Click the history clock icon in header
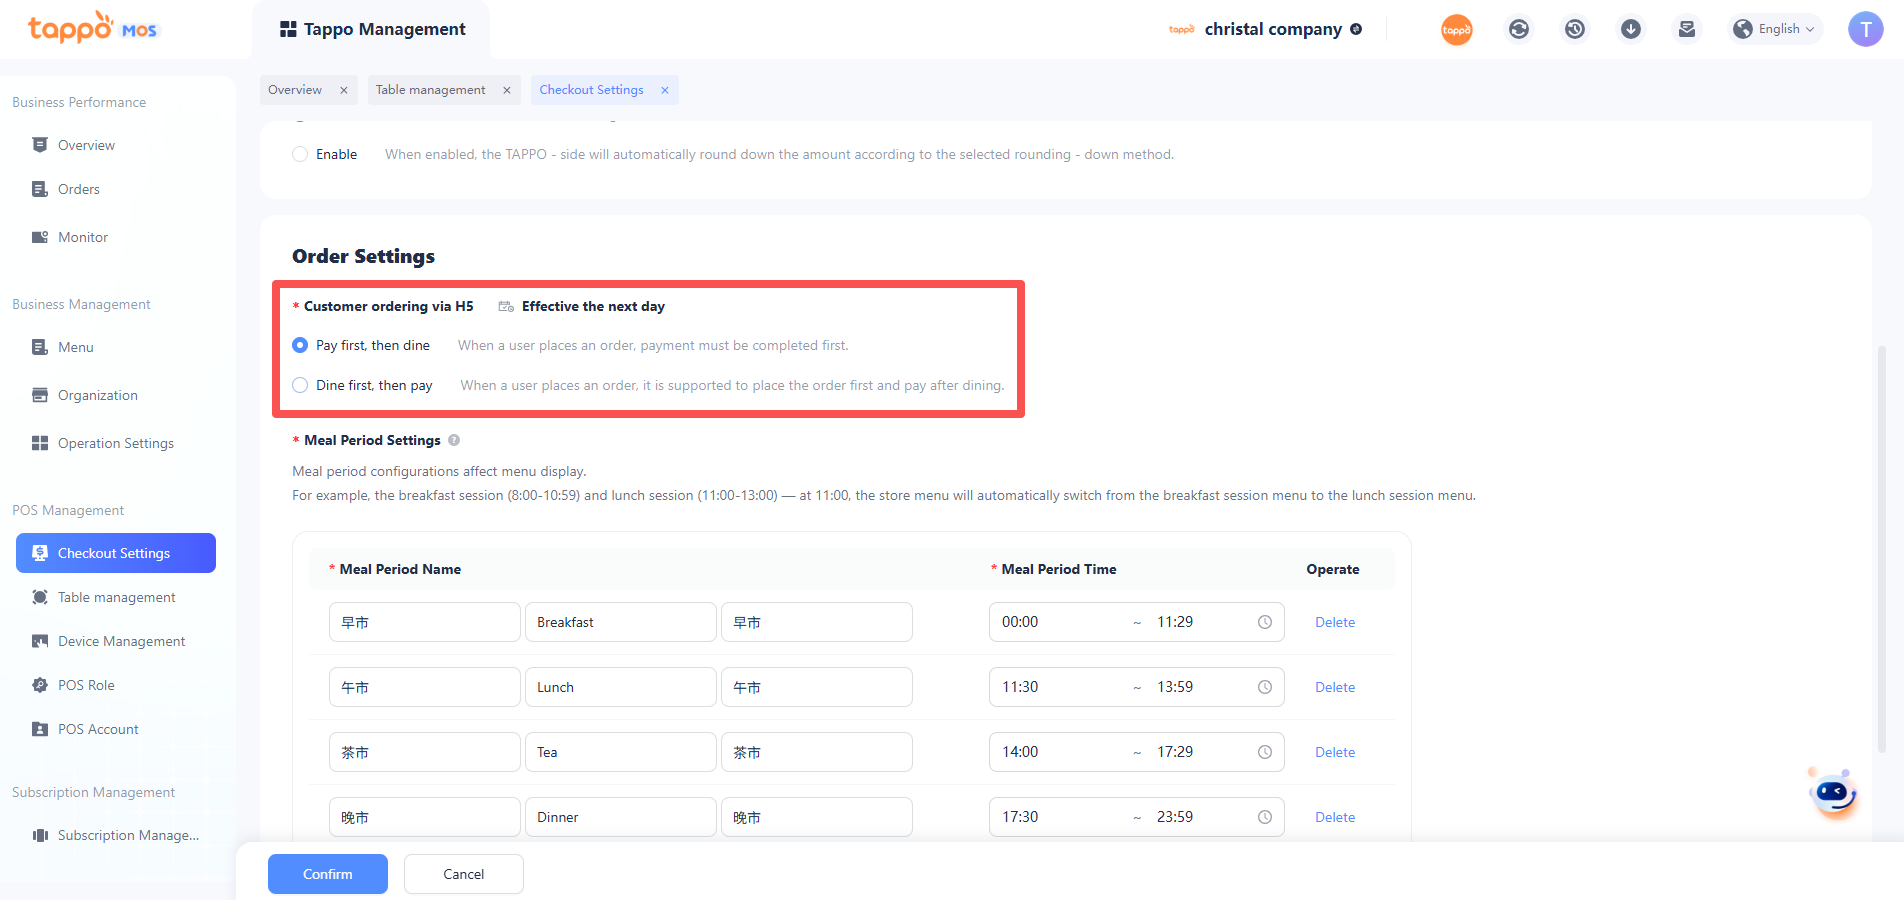The width and height of the screenshot is (1904, 900). click(1574, 29)
